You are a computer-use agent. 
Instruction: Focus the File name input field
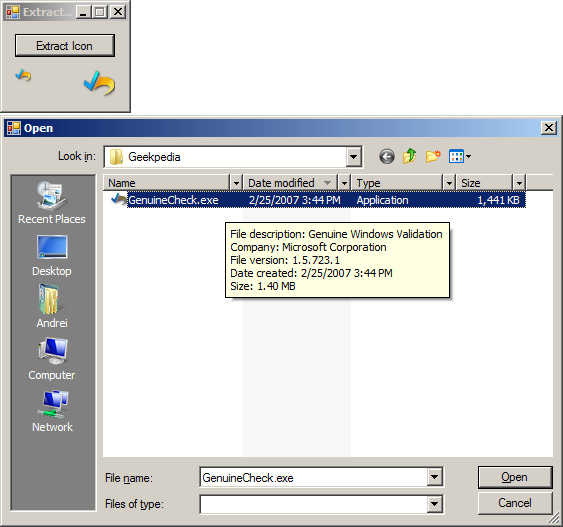(x=314, y=477)
